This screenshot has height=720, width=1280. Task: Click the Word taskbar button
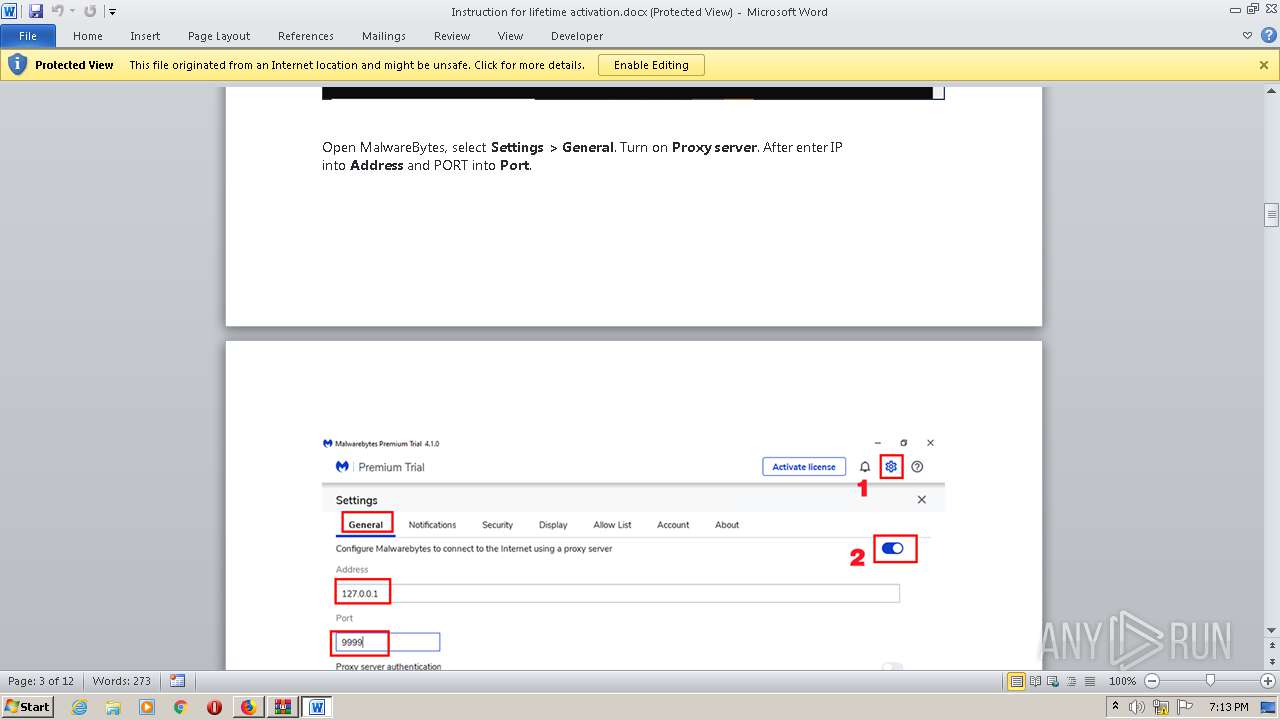coord(317,707)
